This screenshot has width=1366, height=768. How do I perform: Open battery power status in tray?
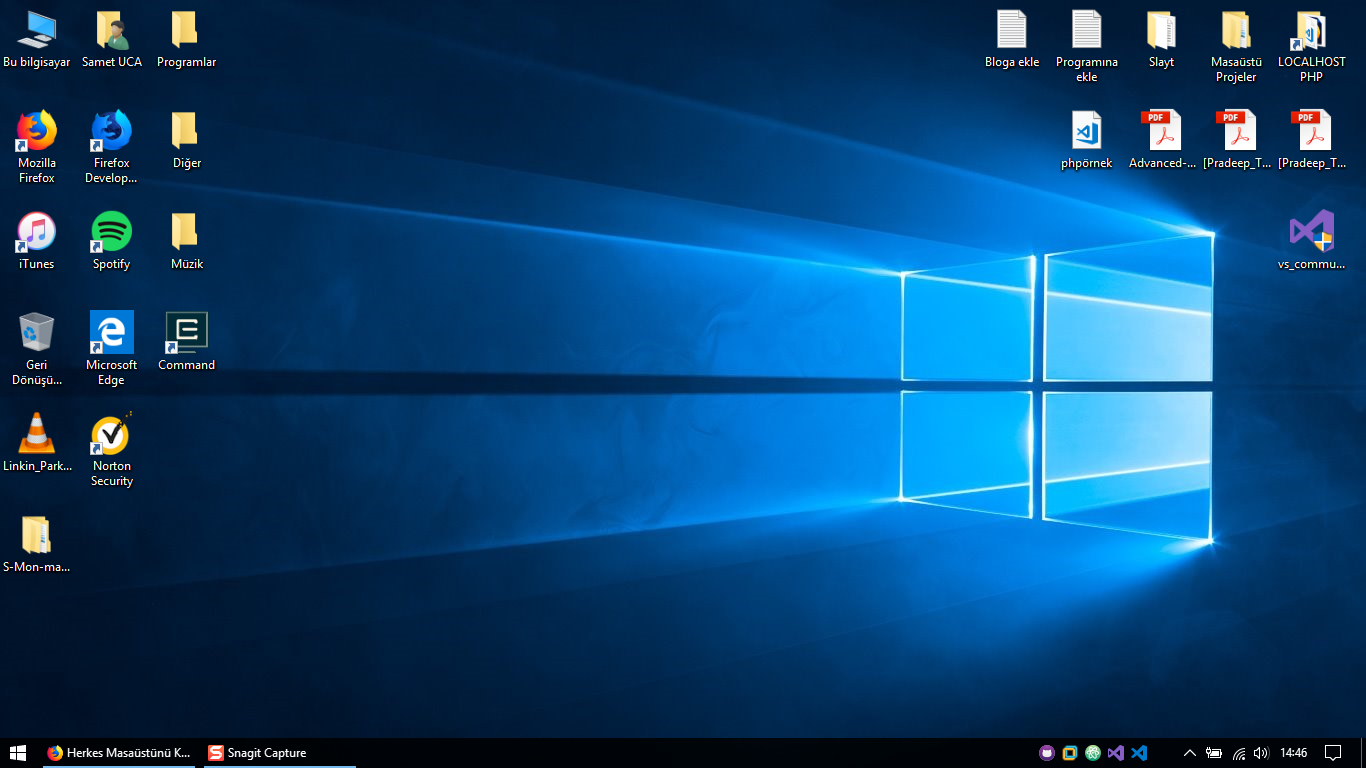pyautogui.click(x=1214, y=753)
